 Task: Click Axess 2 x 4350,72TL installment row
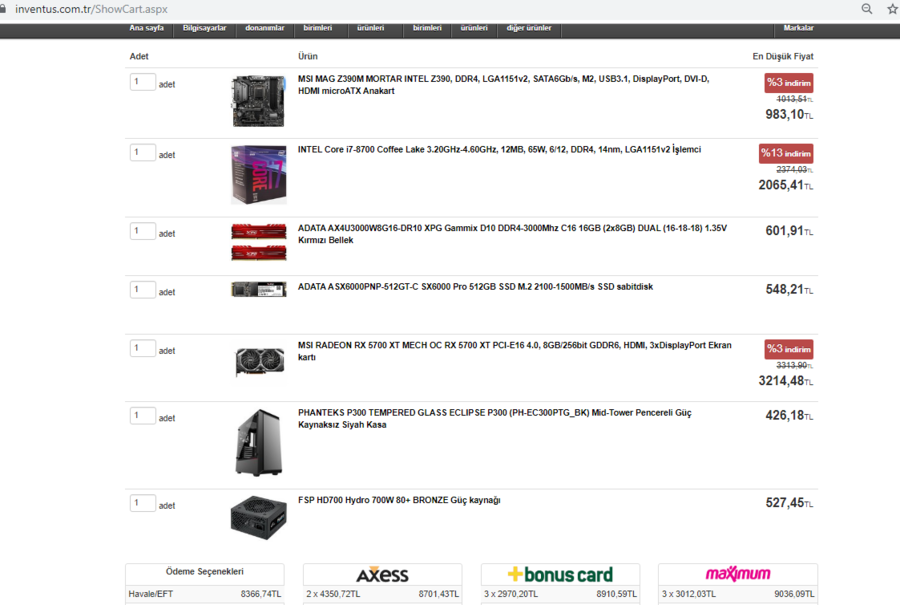pos(382,594)
